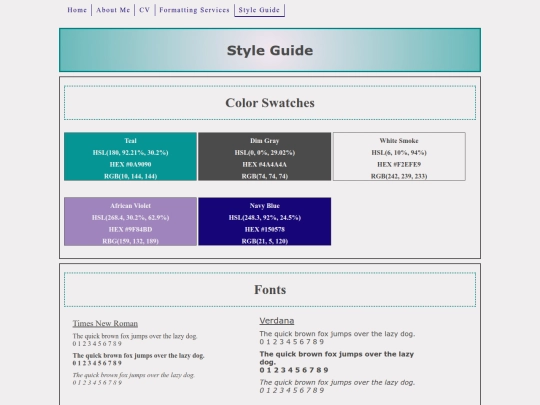Screen dimensions: 540x405
Task: Open the Formatting Services page
Action: [x=194, y=10]
